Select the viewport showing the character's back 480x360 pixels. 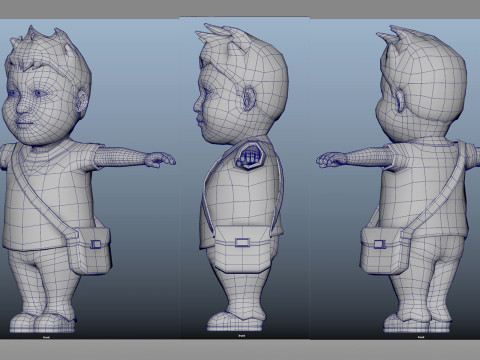(395, 179)
